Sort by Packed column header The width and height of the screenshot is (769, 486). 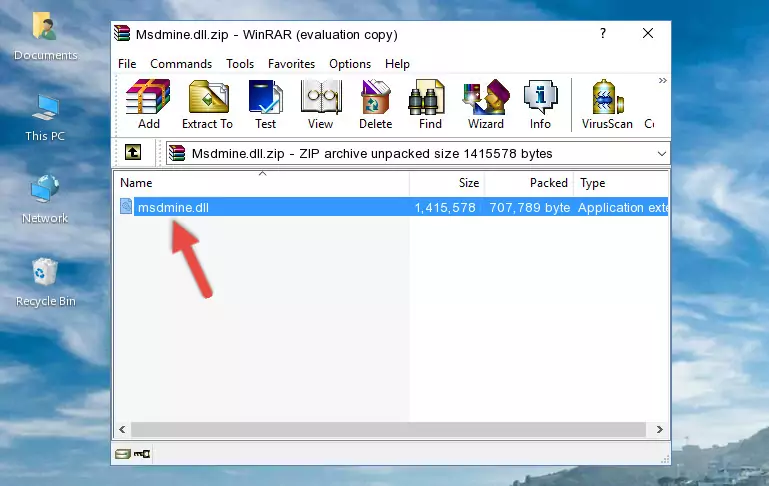click(x=529, y=183)
